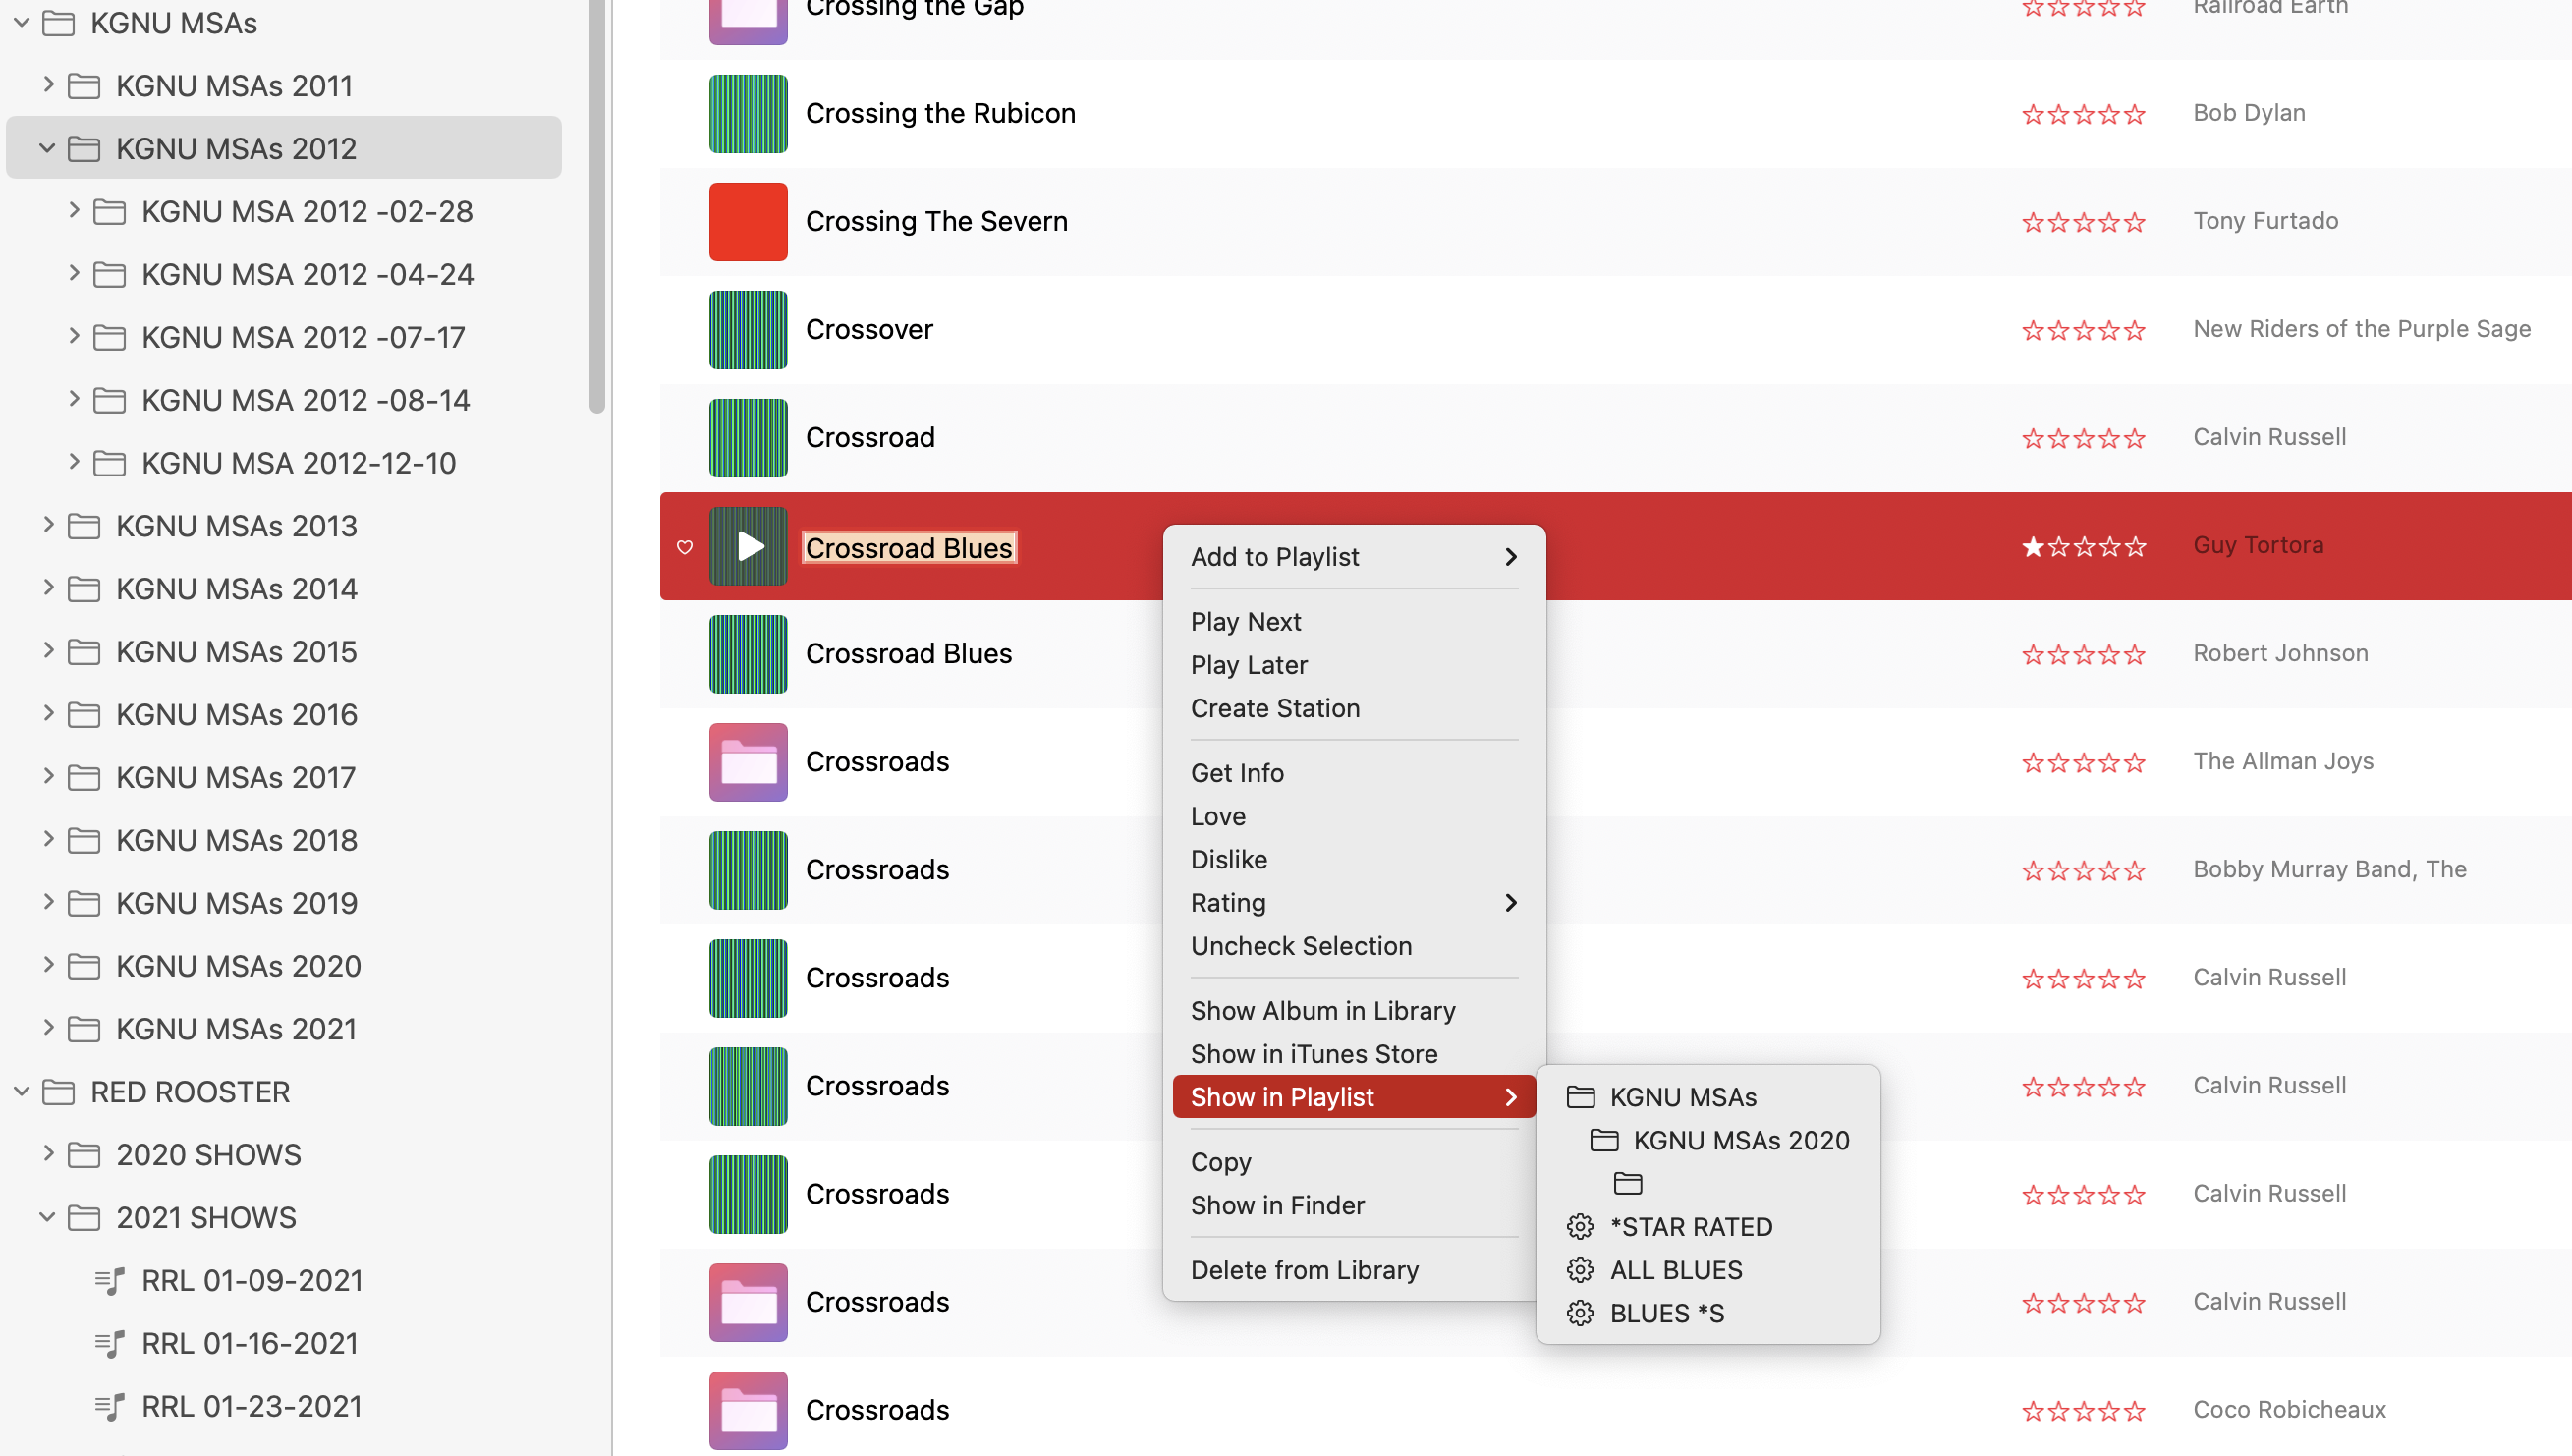Screen dimensions: 2572x1456
Task: Click the play button on Crossroad Blues
Action: (x=750, y=546)
